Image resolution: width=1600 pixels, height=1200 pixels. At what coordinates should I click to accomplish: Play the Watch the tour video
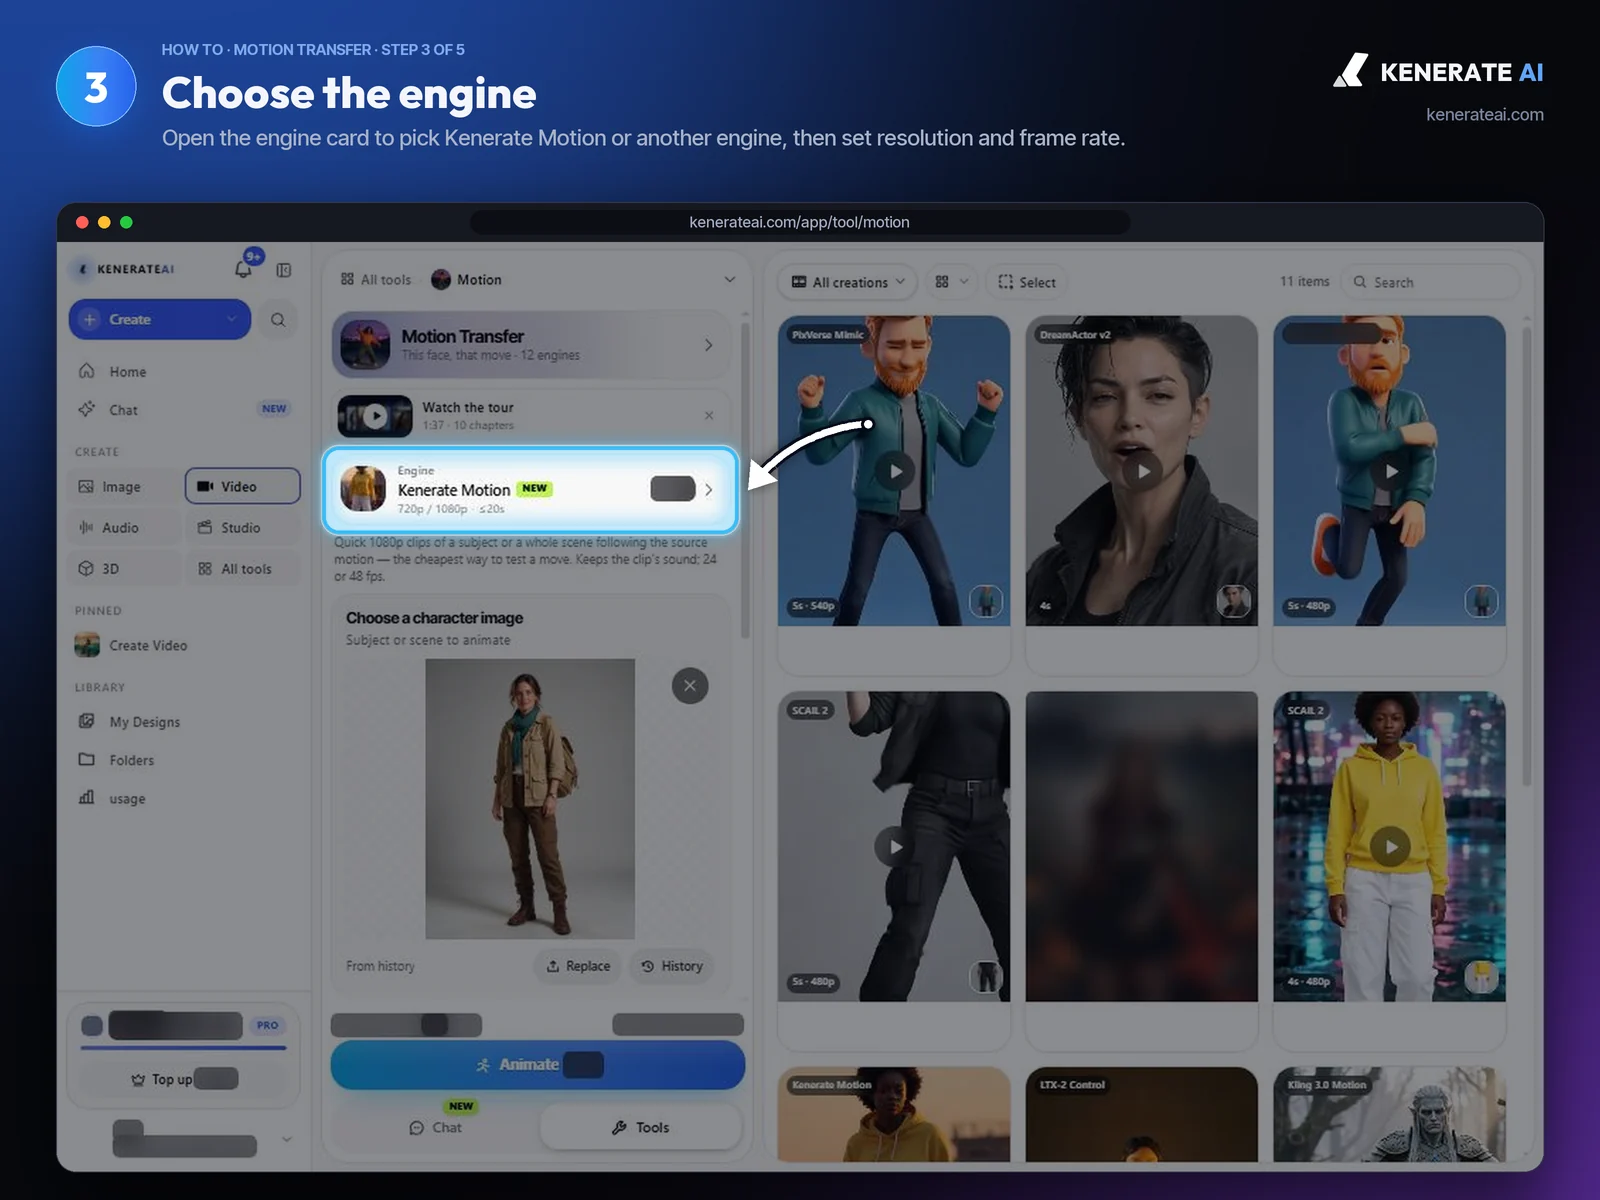(375, 416)
